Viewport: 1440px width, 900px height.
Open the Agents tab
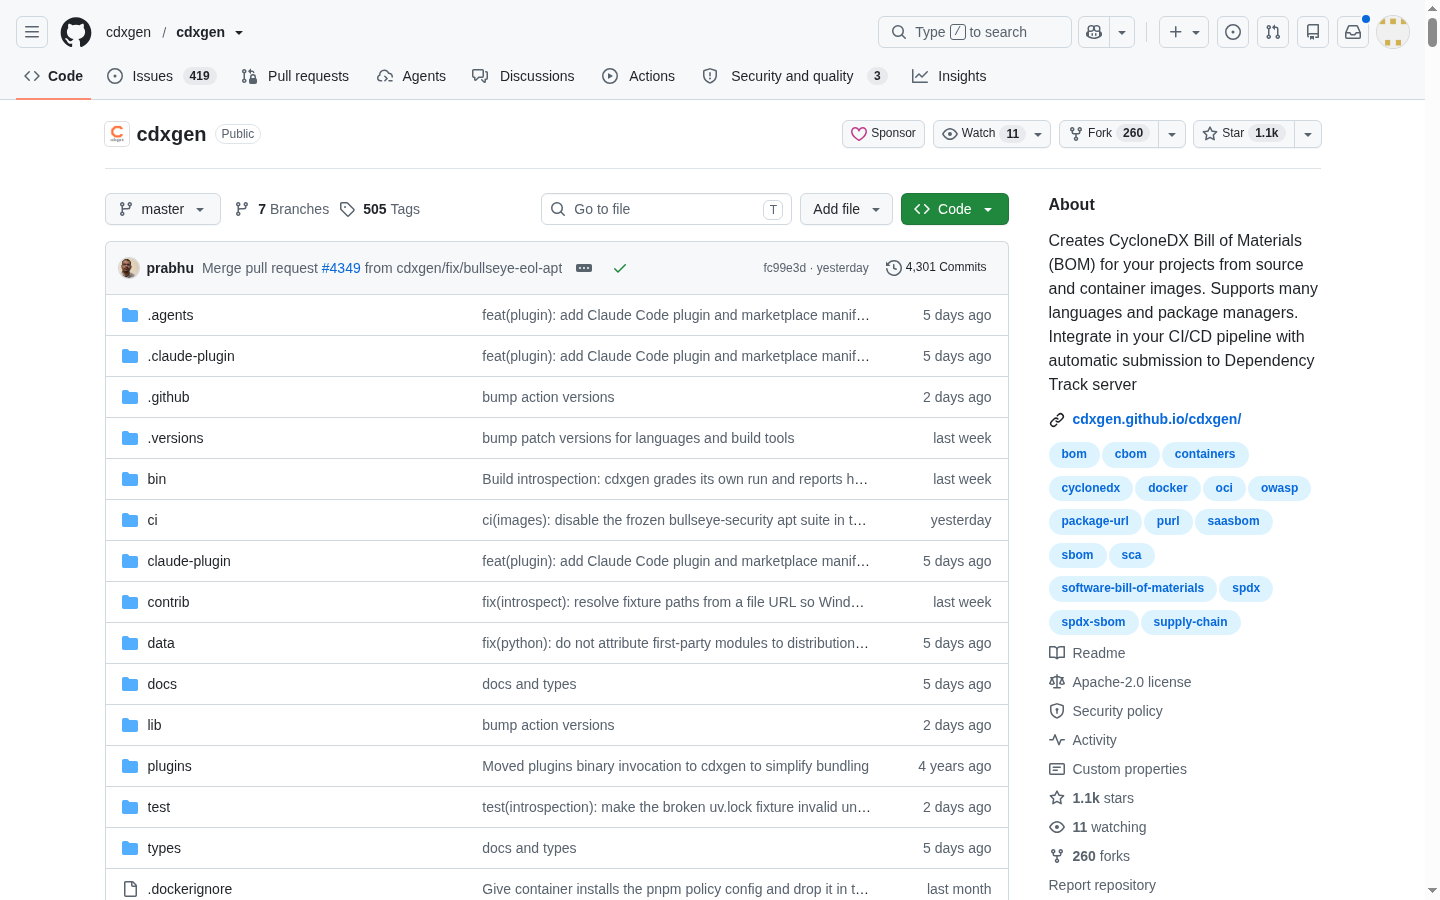click(x=411, y=76)
